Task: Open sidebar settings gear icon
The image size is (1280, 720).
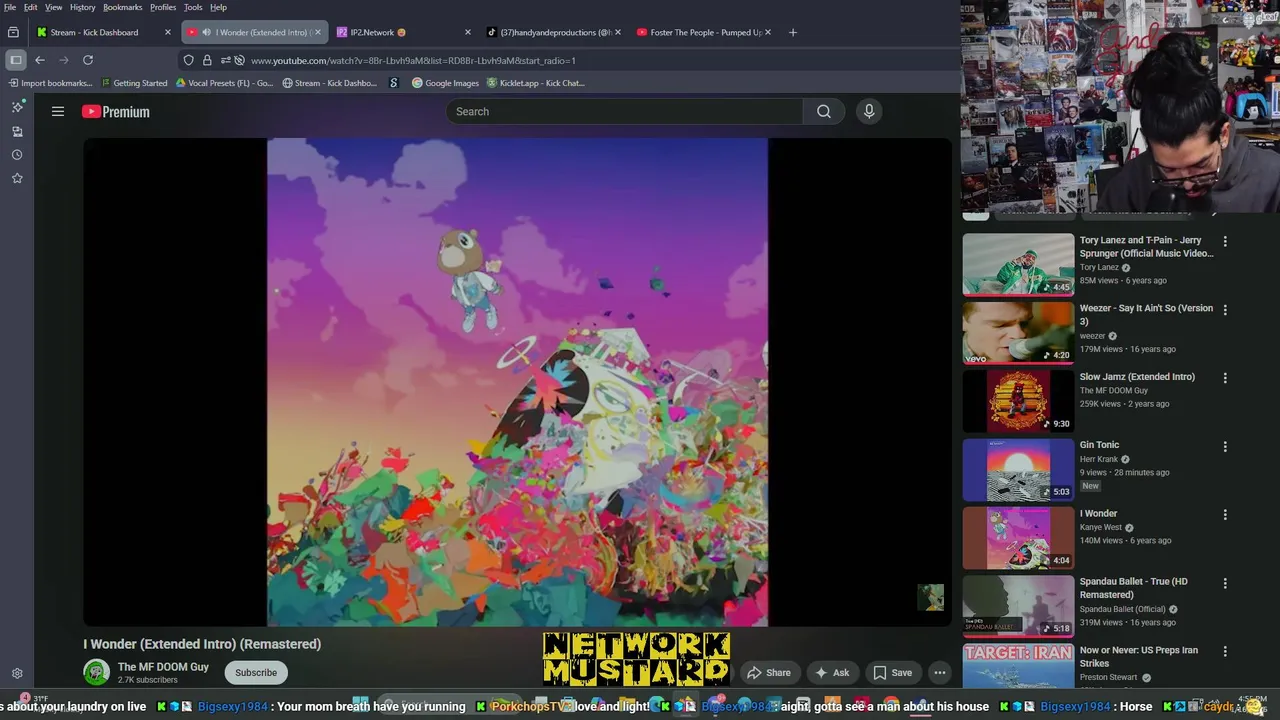Action: point(17,674)
